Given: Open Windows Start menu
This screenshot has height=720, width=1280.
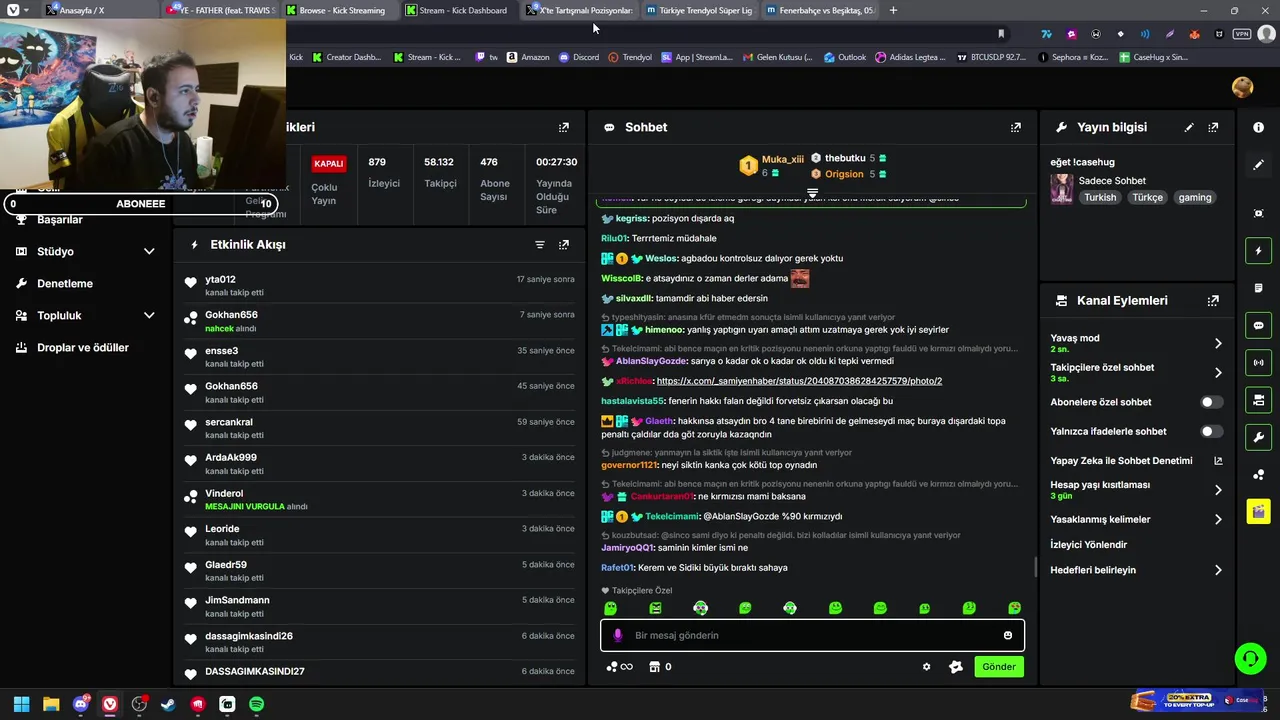Looking at the screenshot, I should point(22,704).
